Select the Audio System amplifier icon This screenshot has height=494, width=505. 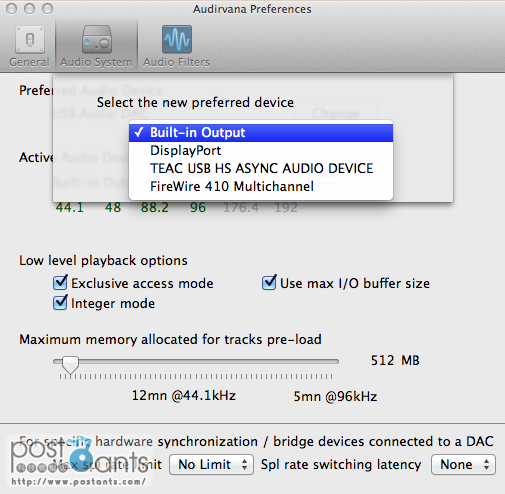pyautogui.click(x=96, y=39)
